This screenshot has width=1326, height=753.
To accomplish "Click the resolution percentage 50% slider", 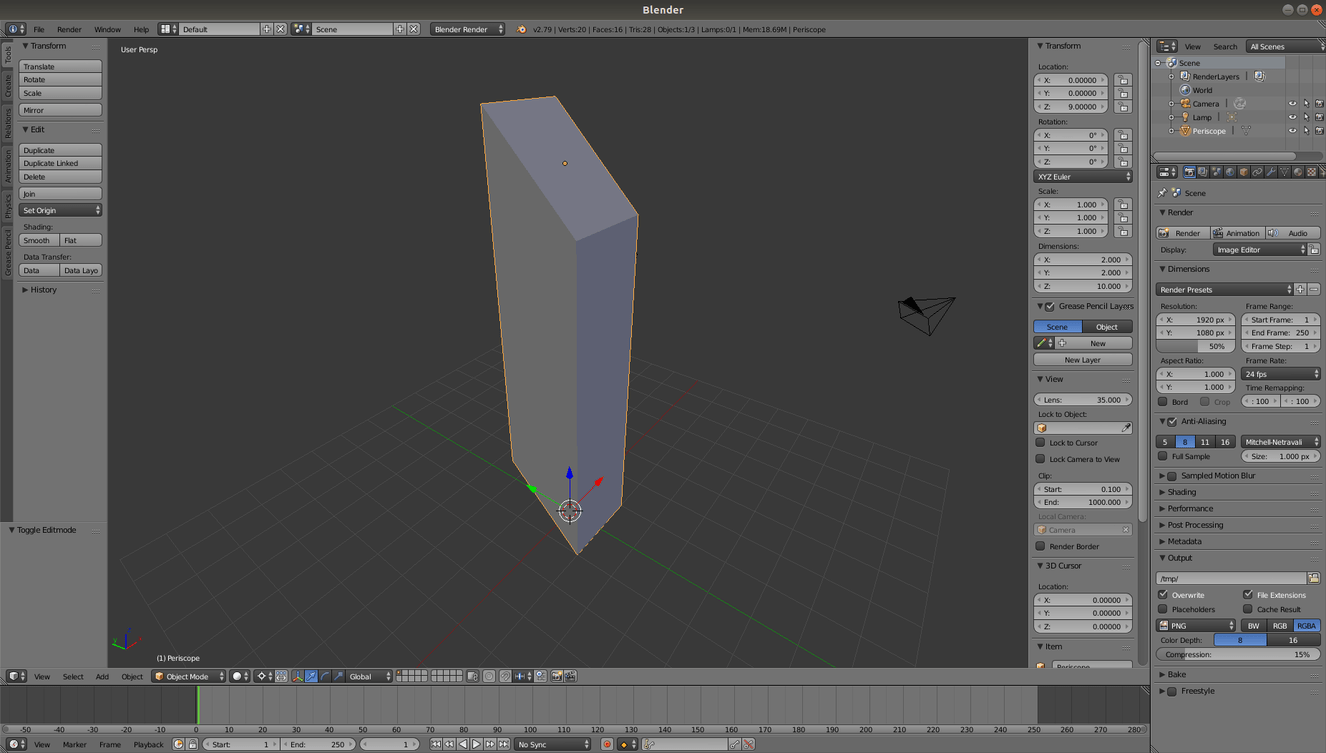I will point(1196,346).
